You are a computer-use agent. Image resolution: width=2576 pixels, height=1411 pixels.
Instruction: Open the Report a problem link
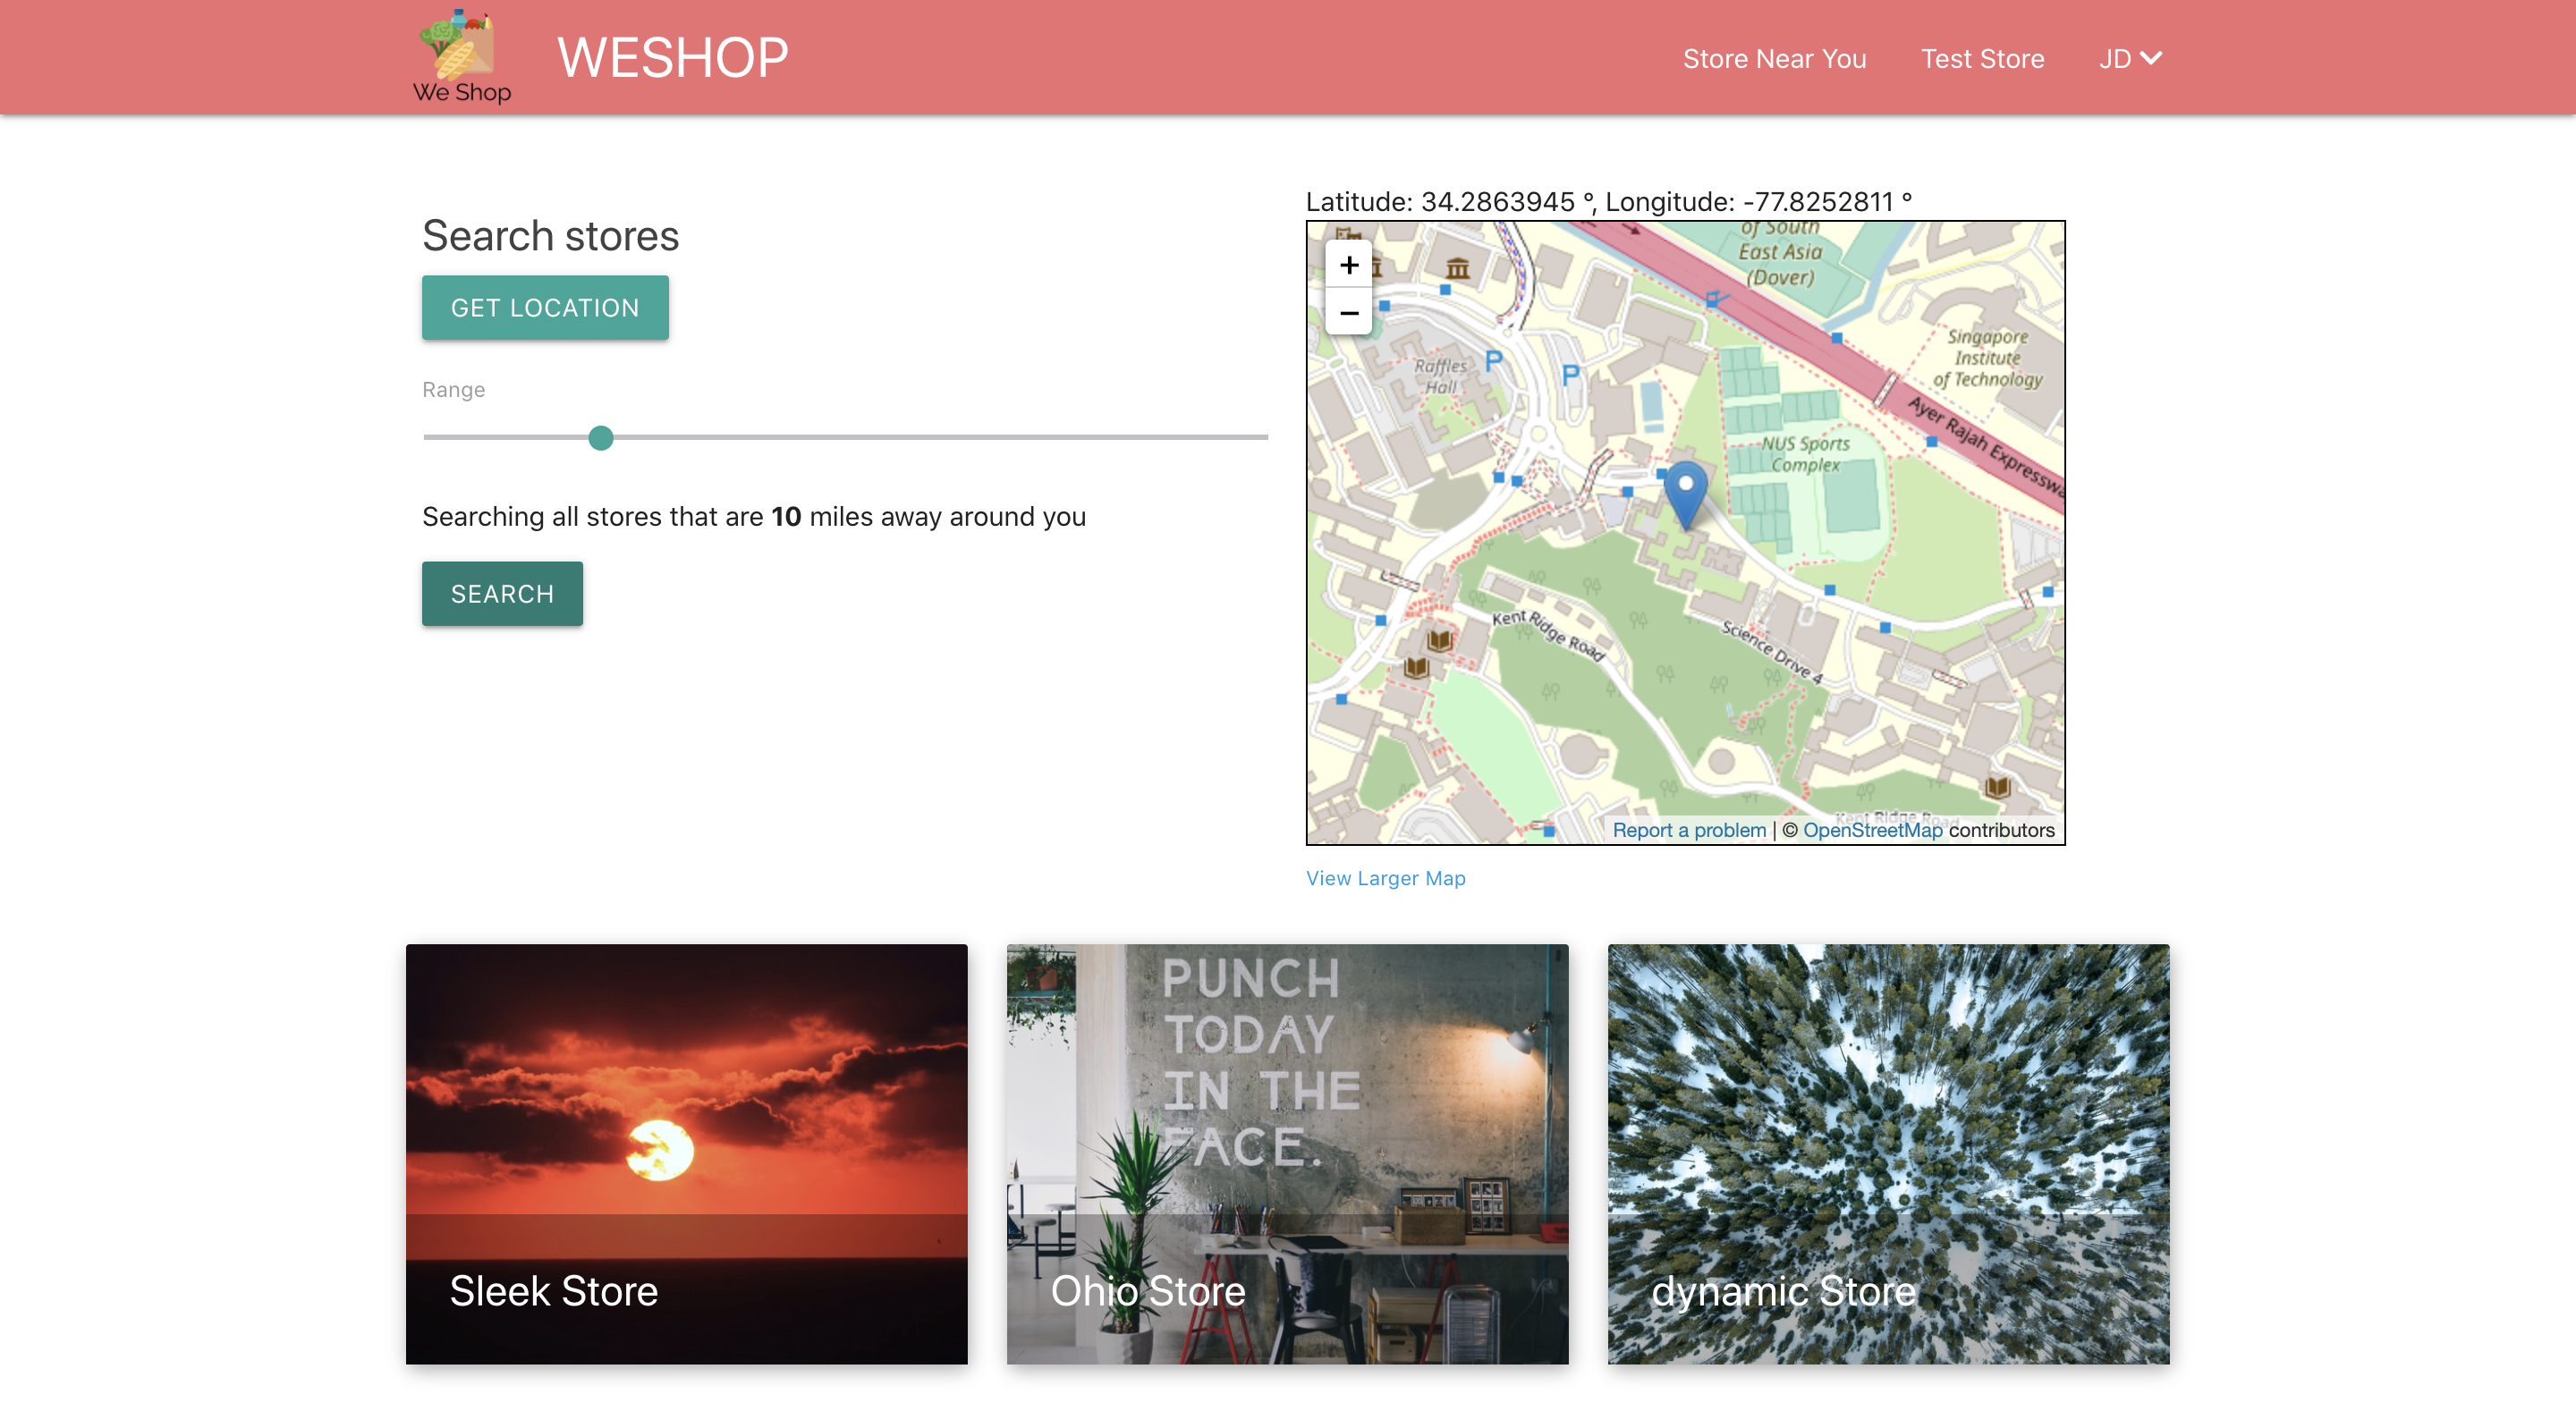click(1688, 830)
